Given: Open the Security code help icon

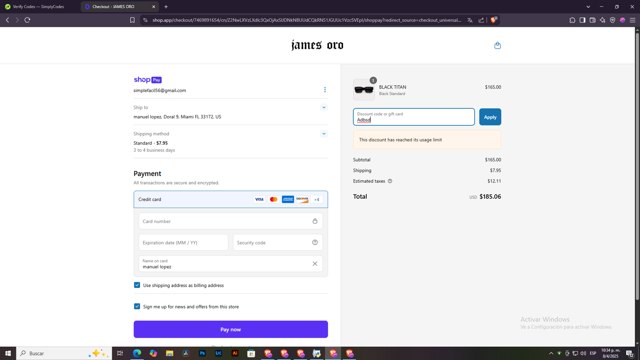Looking at the screenshot, I should (315, 242).
